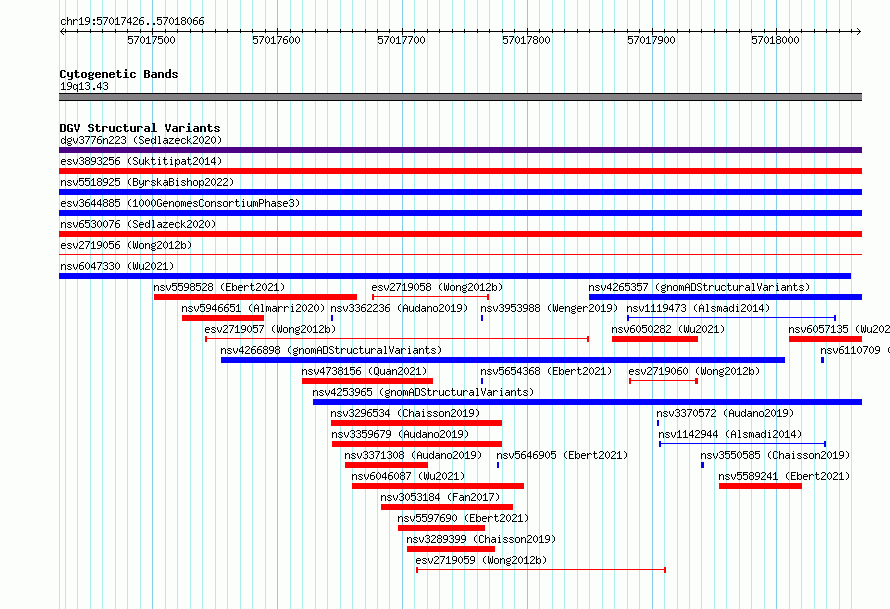Open nsv3289399 (Chaisson2019) label
890x609 pixels.
pos(481,539)
